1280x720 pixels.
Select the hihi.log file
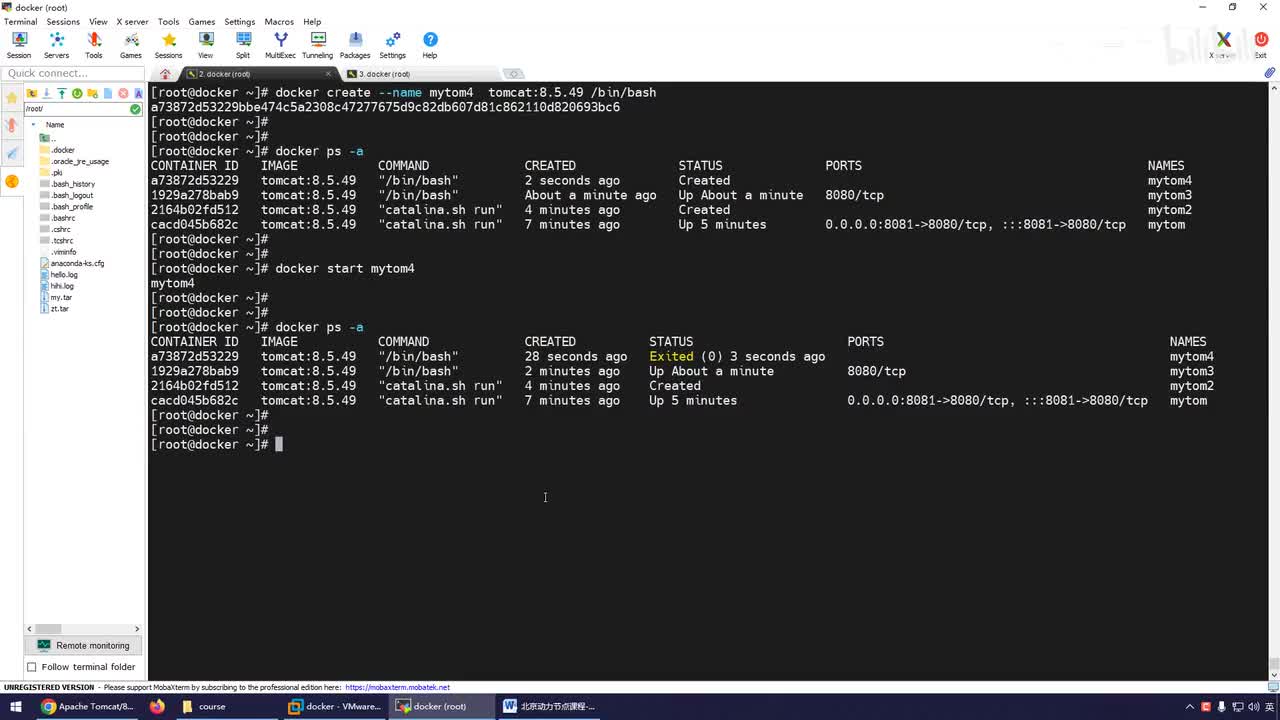(57, 286)
